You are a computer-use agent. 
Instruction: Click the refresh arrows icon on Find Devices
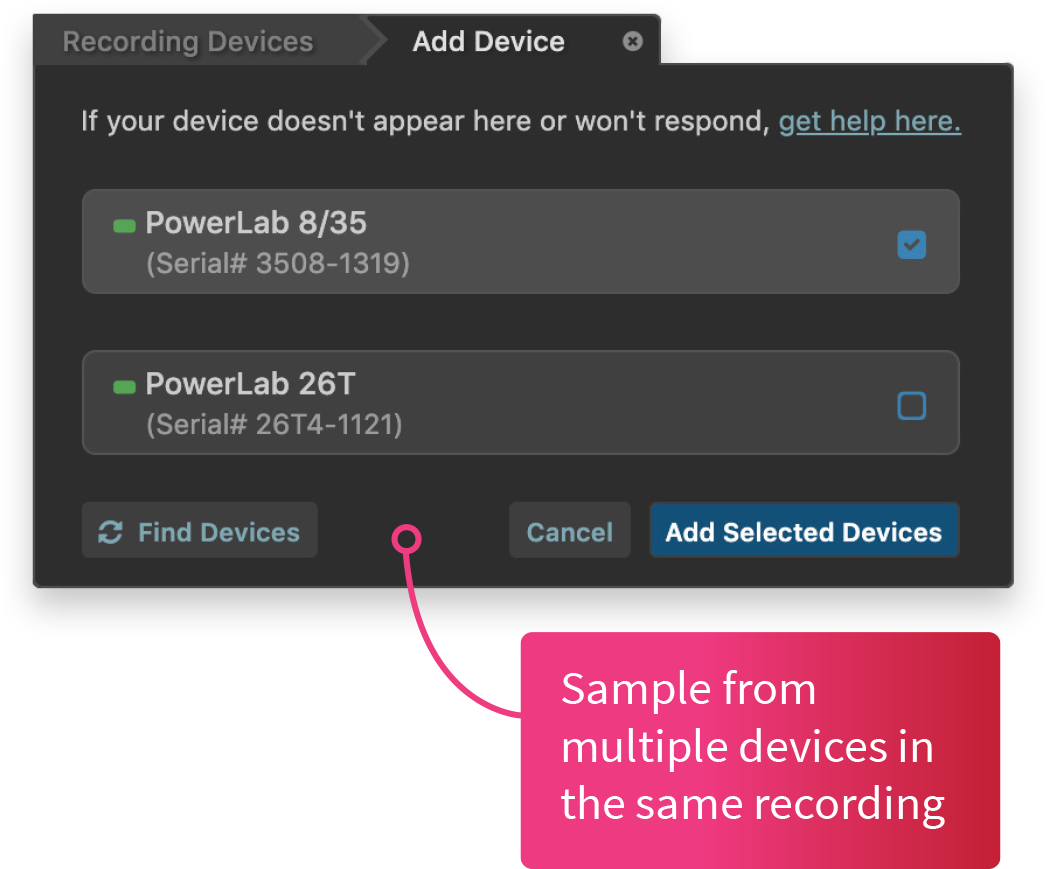110,532
